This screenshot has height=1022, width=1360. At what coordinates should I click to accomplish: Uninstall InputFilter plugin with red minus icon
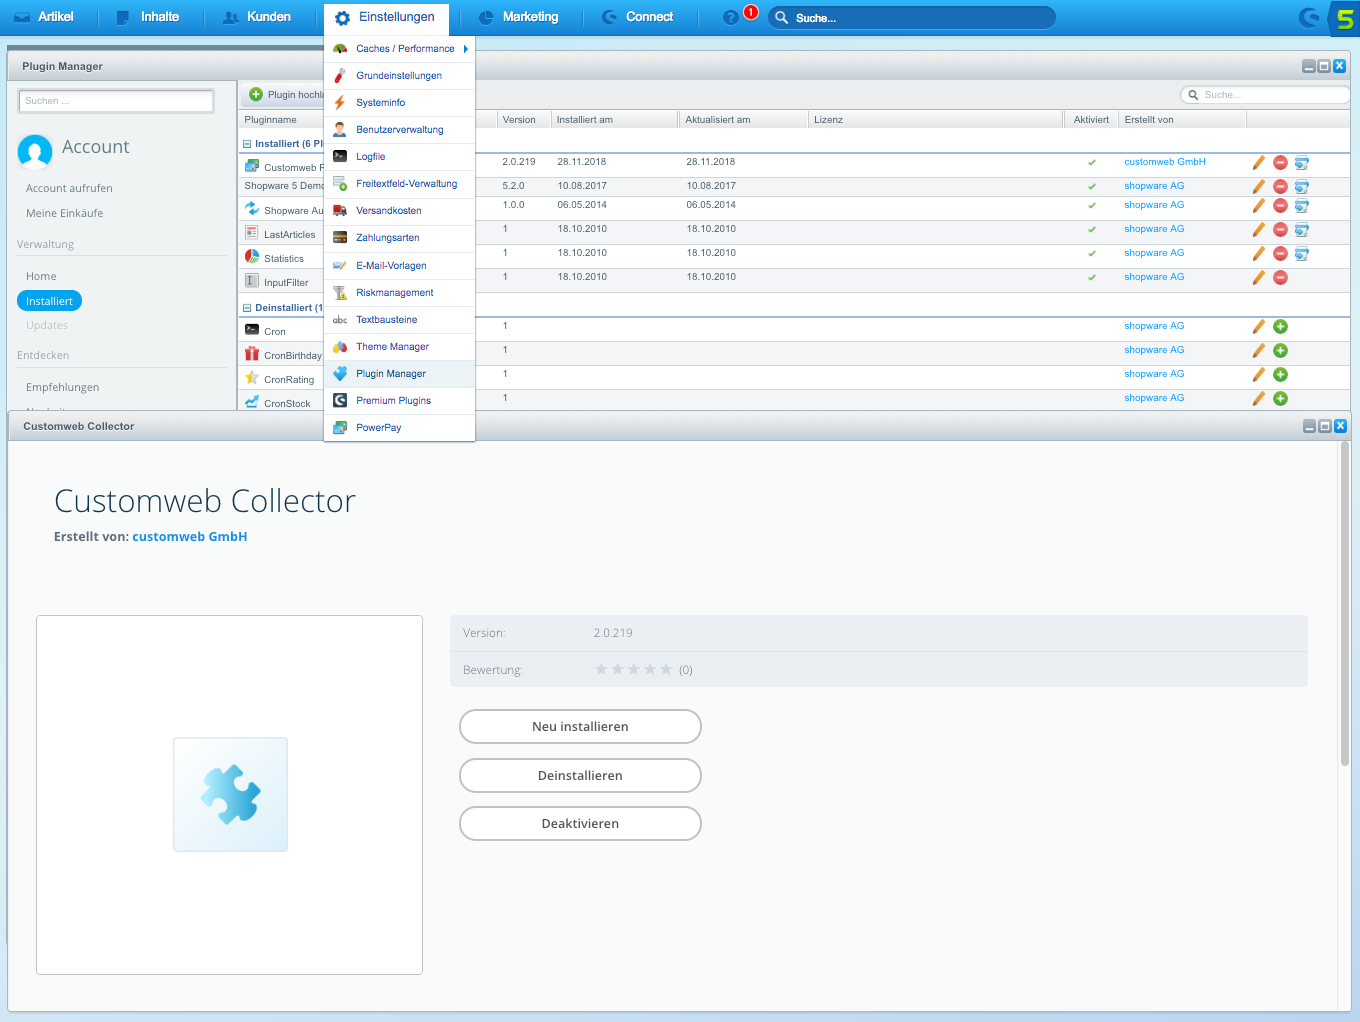(x=1280, y=277)
